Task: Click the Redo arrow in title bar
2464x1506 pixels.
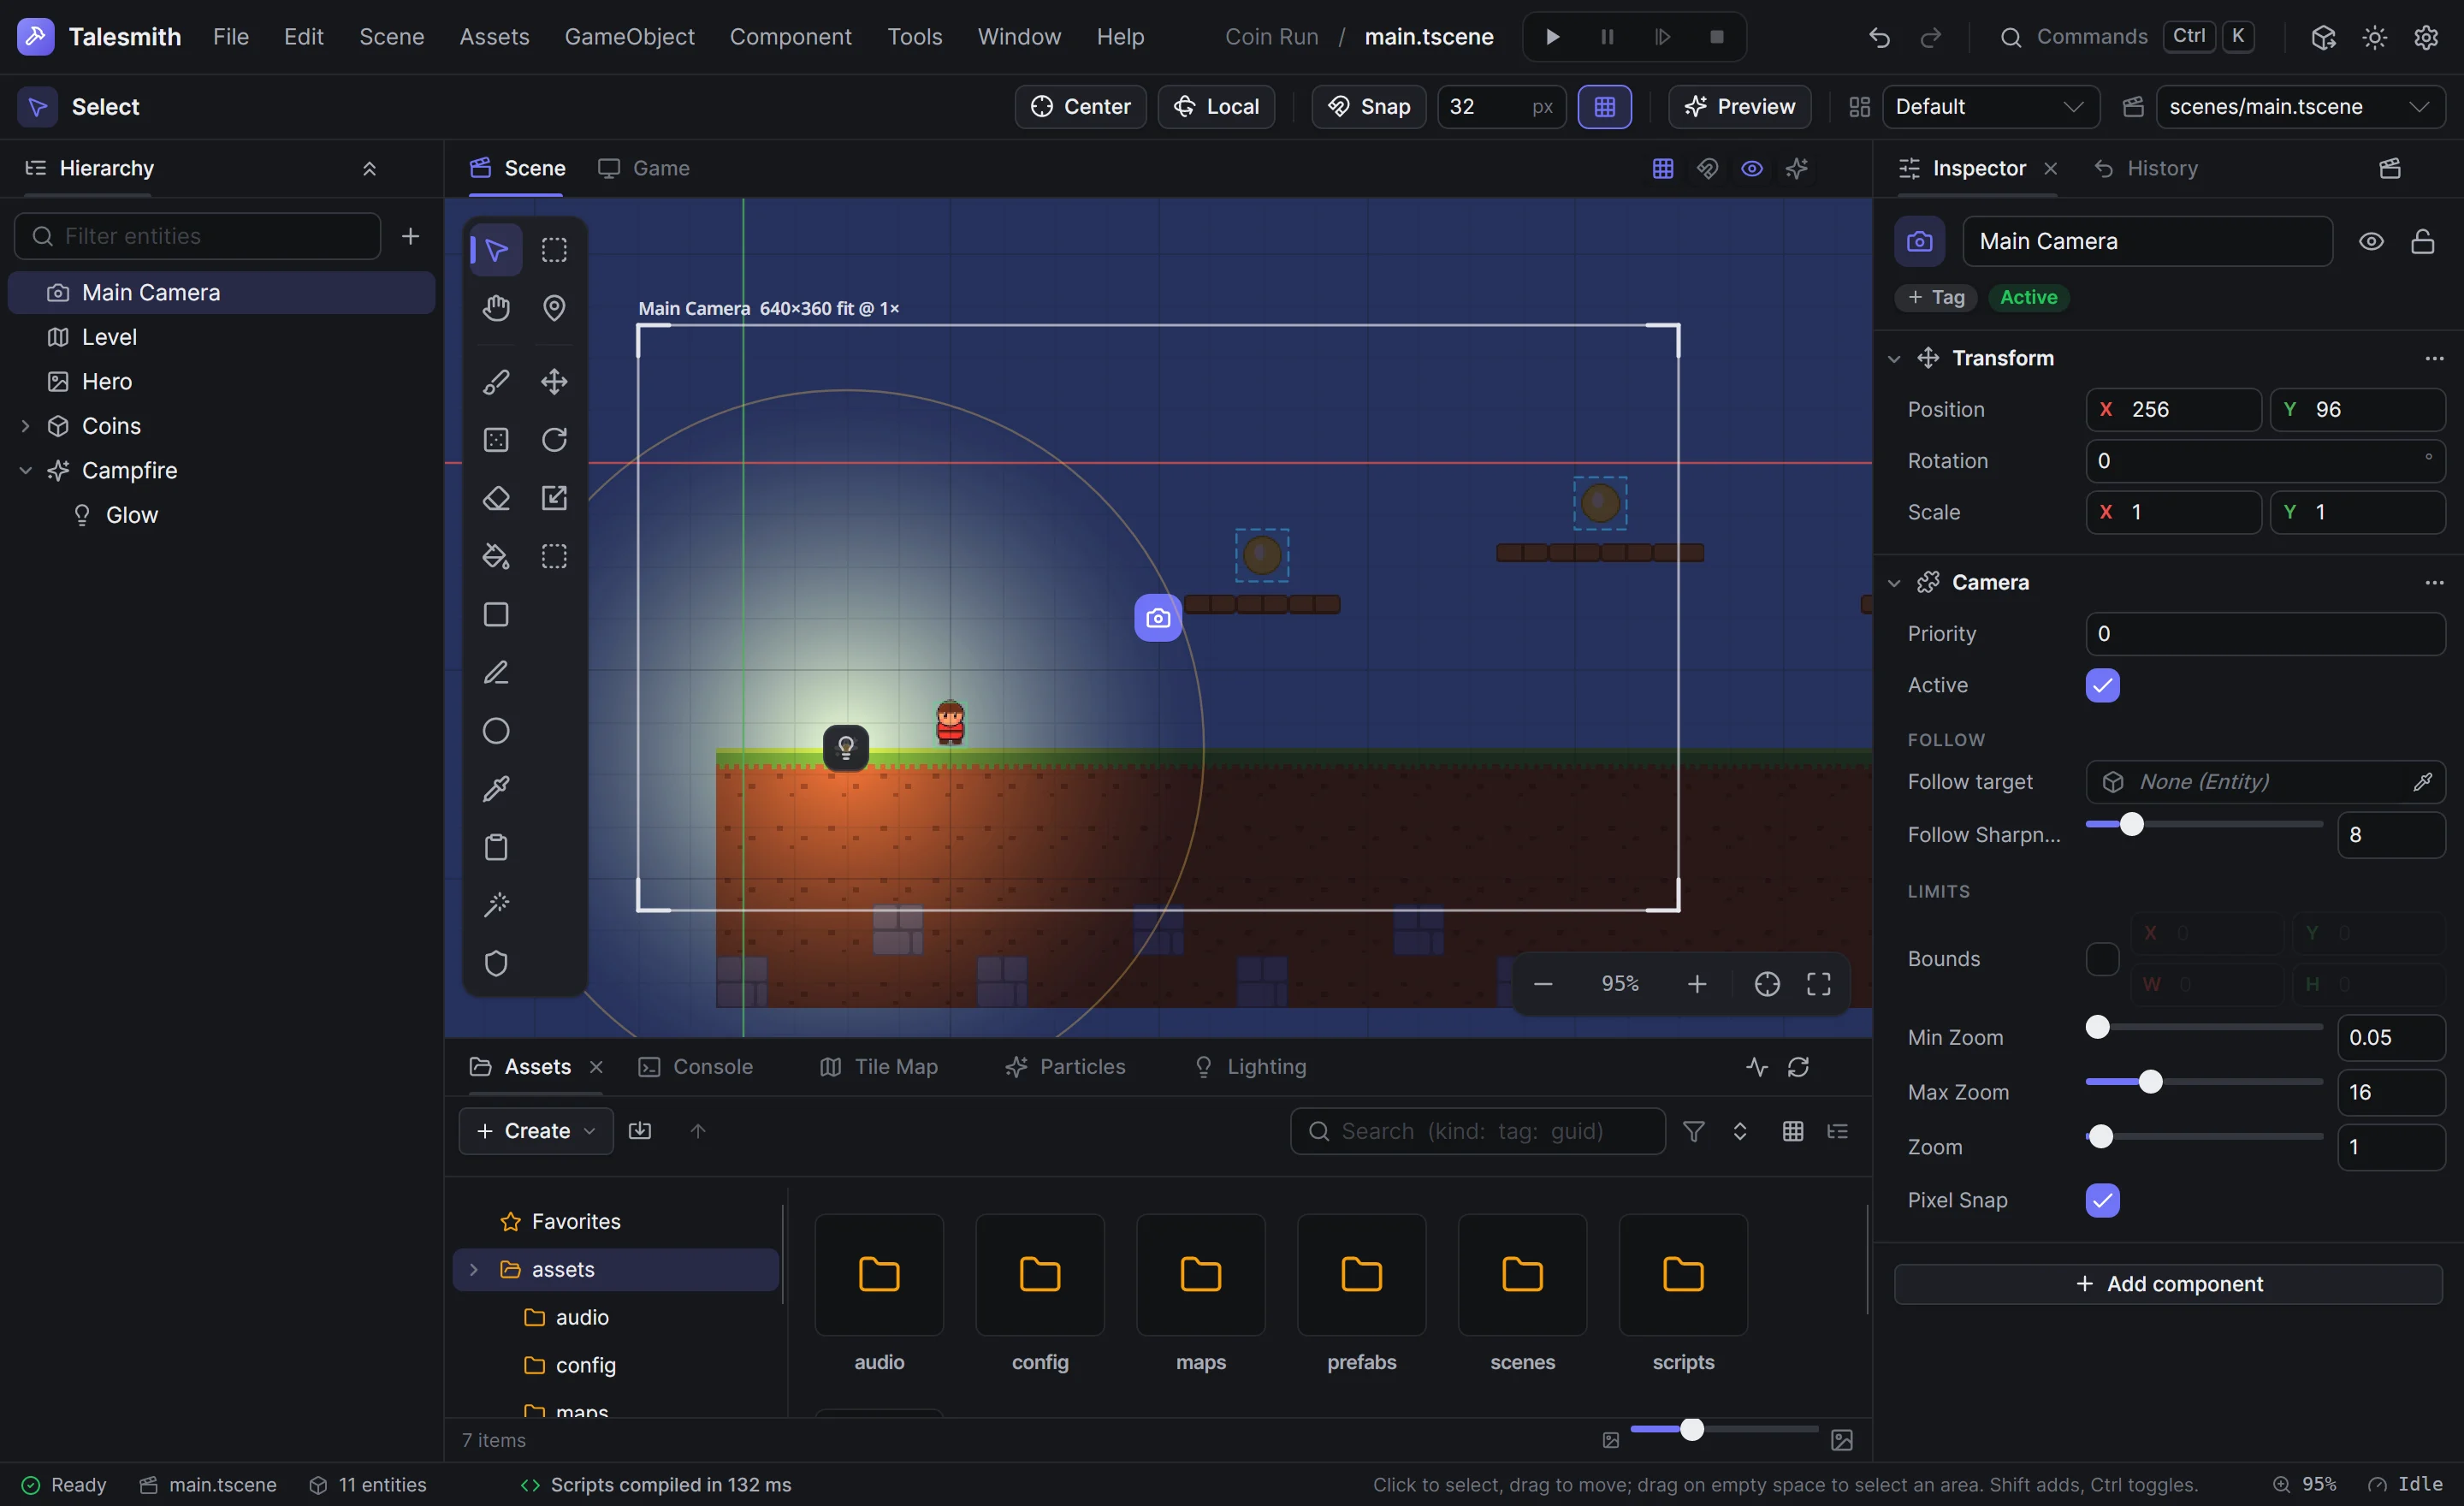Action: pyautogui.click(x=1931, y=37)
